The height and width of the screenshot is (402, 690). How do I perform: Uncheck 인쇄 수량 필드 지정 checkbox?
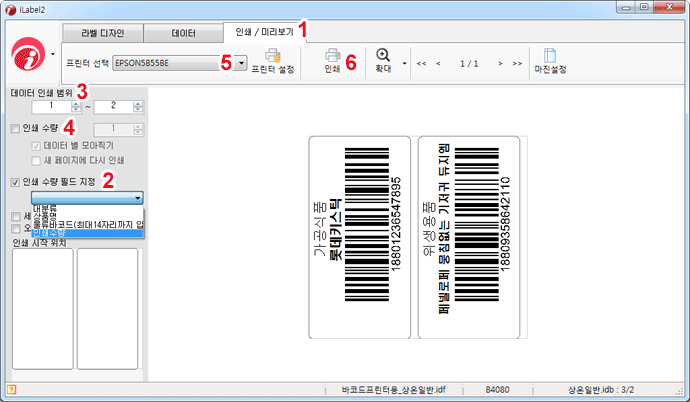pos(15,182)
